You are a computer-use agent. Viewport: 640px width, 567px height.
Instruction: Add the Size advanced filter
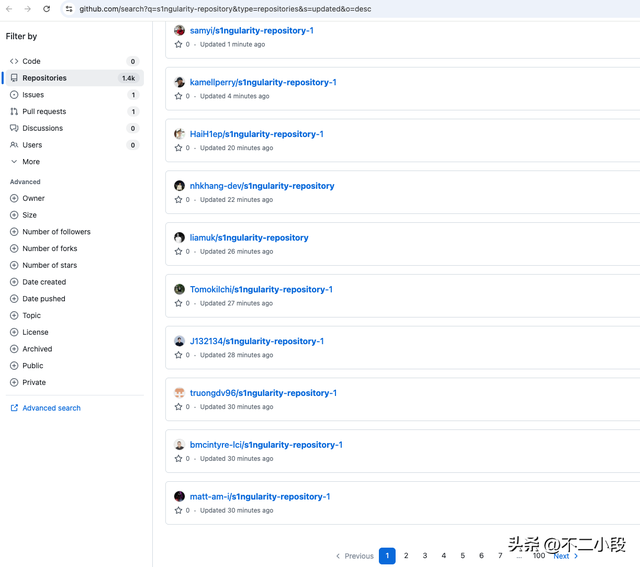(23, 215)
